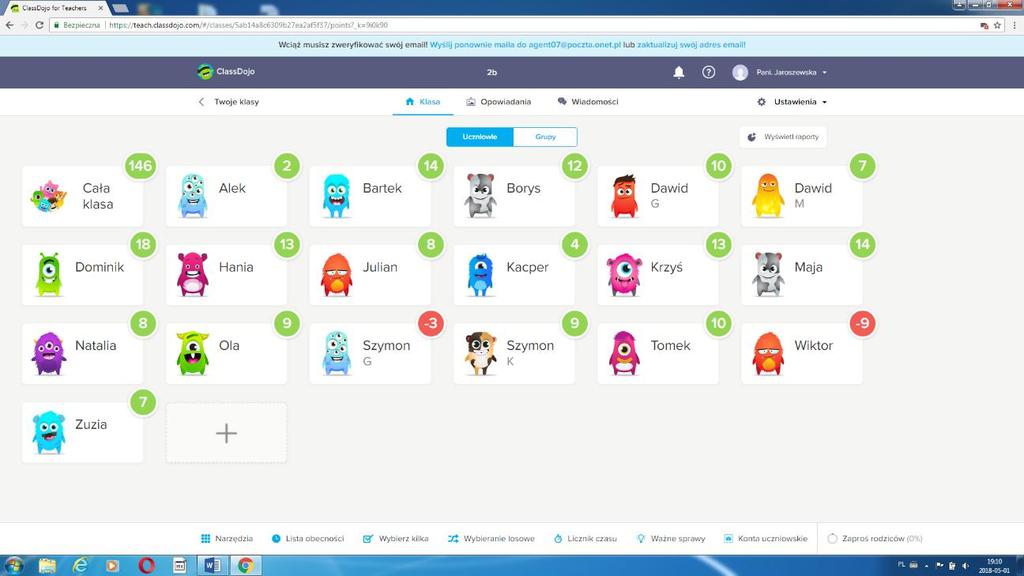This screenshot has width=1024, height=576.
Task: Click Zuzia's cyan monster avatar
Action: point(49,432)
